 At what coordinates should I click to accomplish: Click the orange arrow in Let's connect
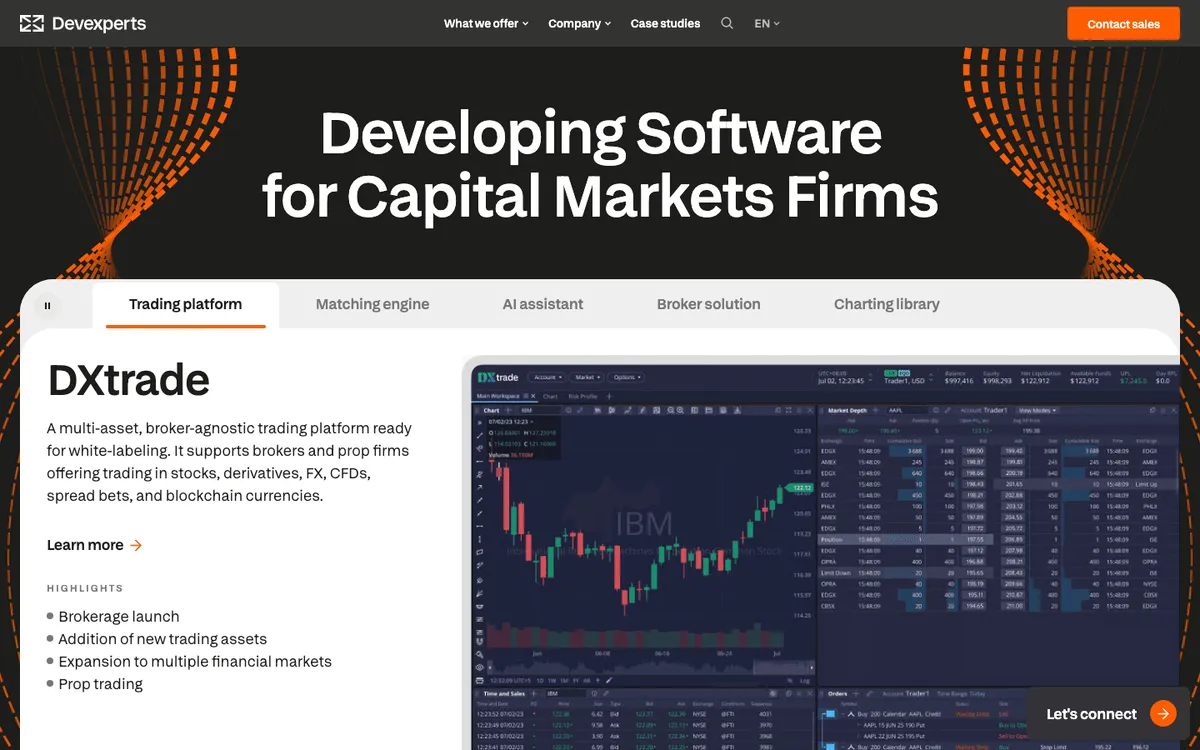click(1162, 714)
